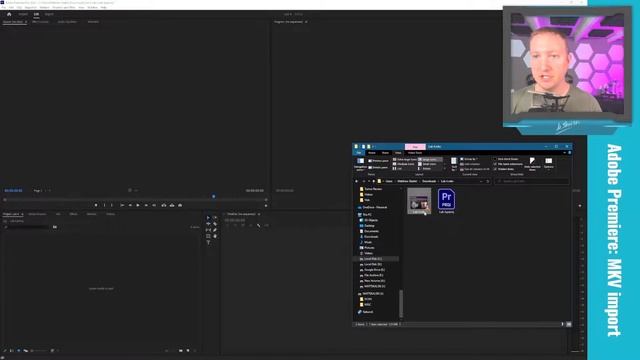This screenshot has width=640, height=360.
Task: Select the Selection tool in Premiere's Tools panel
Action: click(x=208, y=218)
